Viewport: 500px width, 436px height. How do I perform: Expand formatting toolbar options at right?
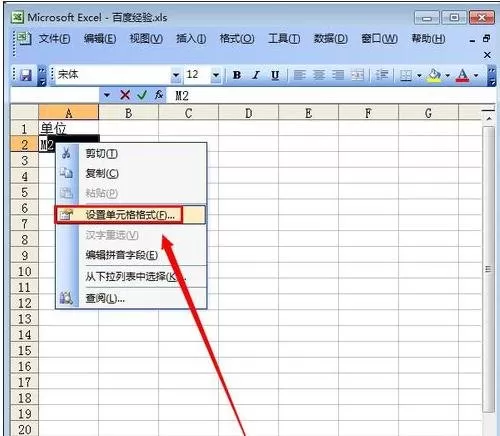click(x=491, y=76)
